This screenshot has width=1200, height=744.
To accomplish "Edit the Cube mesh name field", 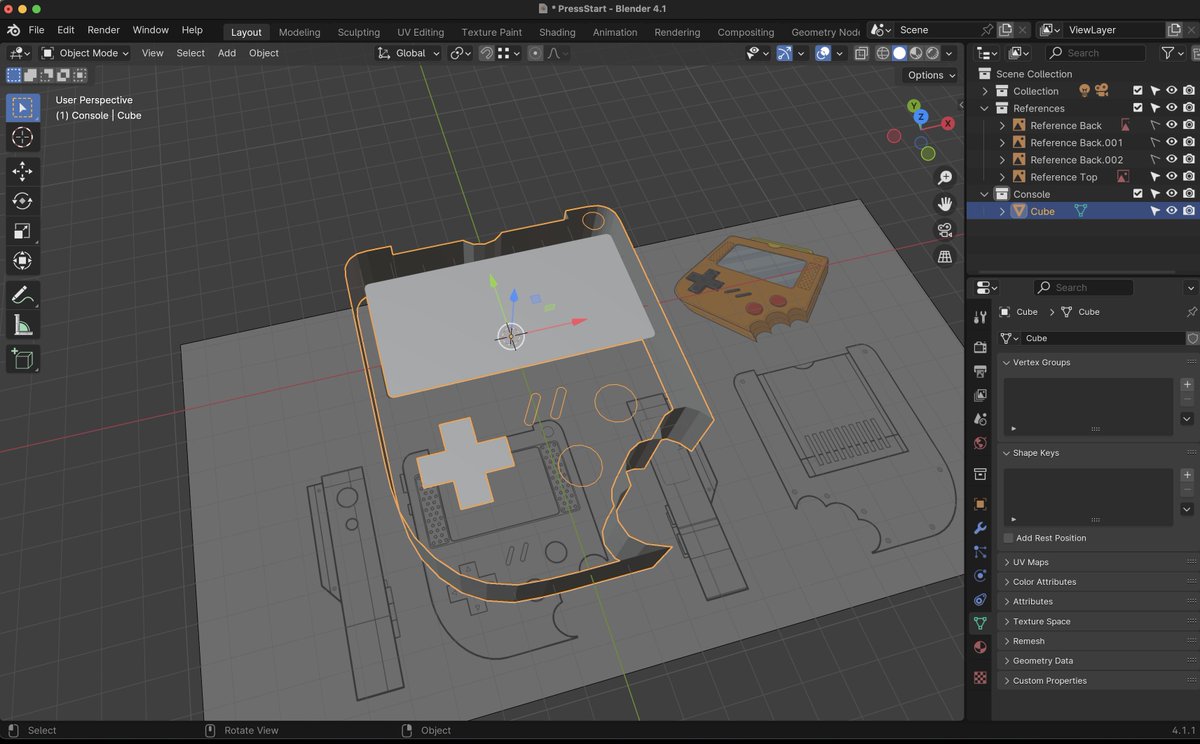I will click(x=1103, y=338).
